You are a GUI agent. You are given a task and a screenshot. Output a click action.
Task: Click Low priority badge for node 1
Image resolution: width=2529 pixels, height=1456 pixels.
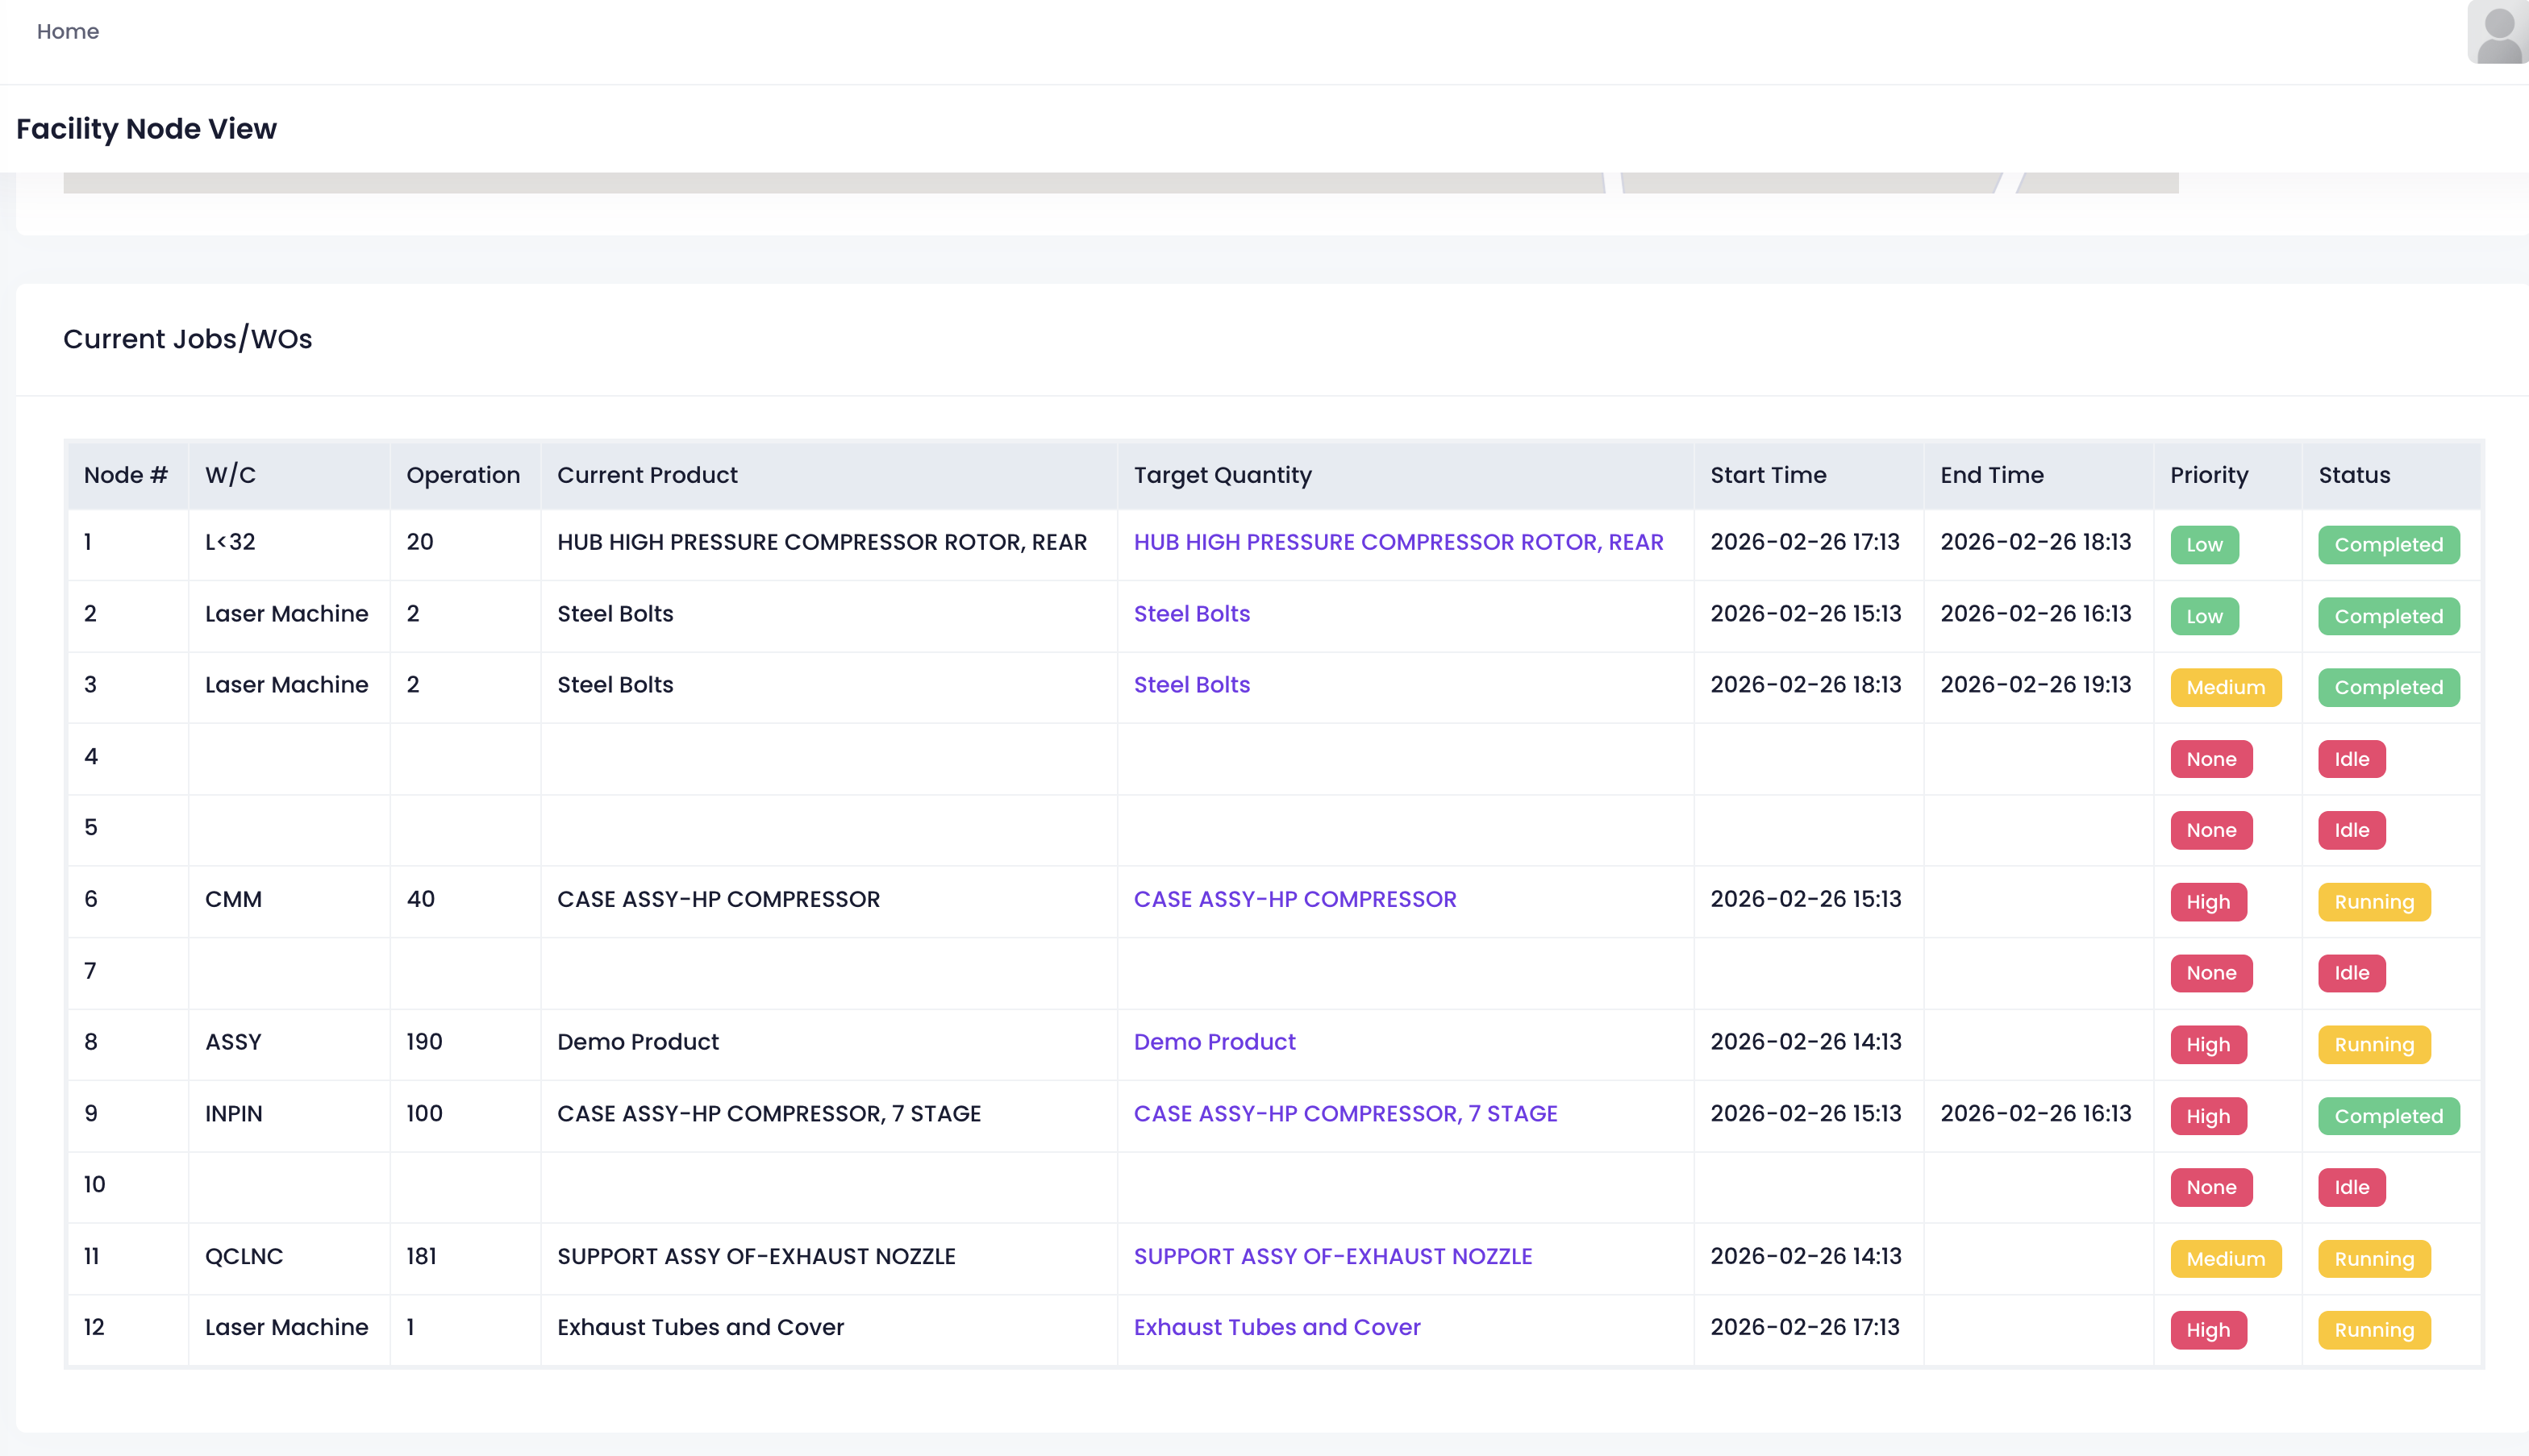click(2203, 545)
